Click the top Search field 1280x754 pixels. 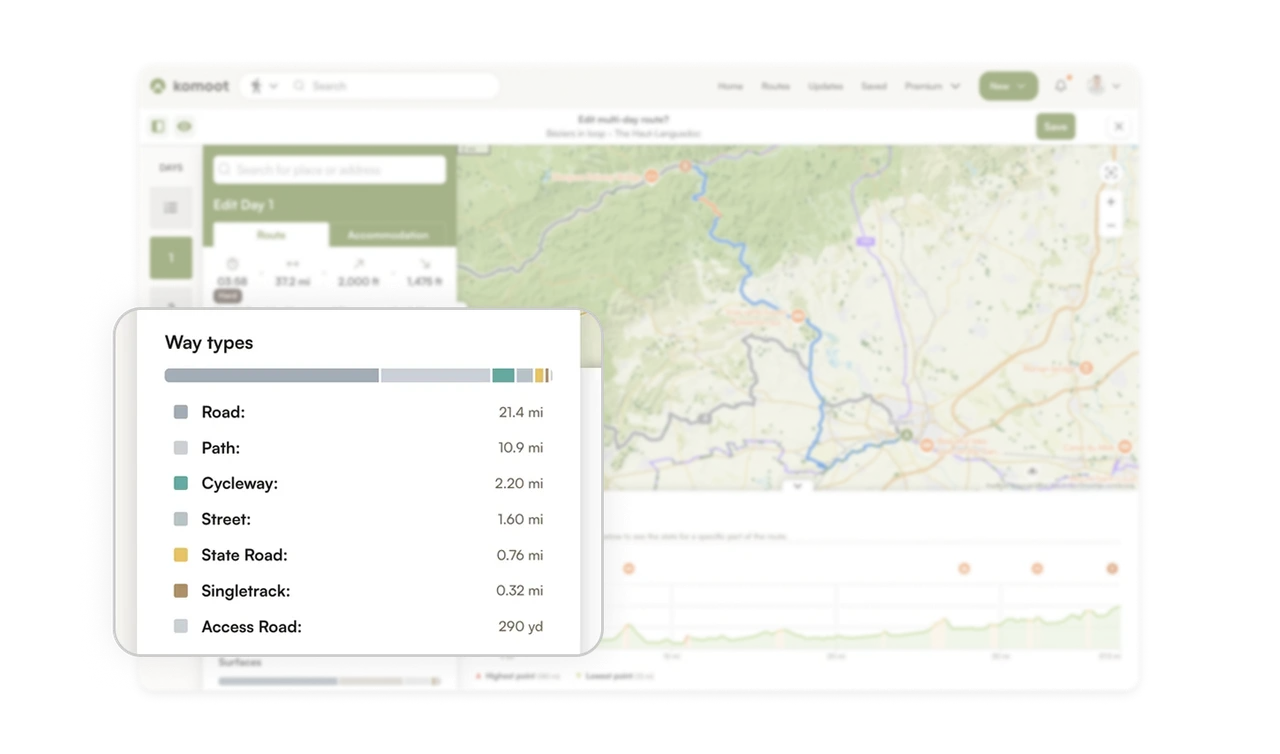395,86
